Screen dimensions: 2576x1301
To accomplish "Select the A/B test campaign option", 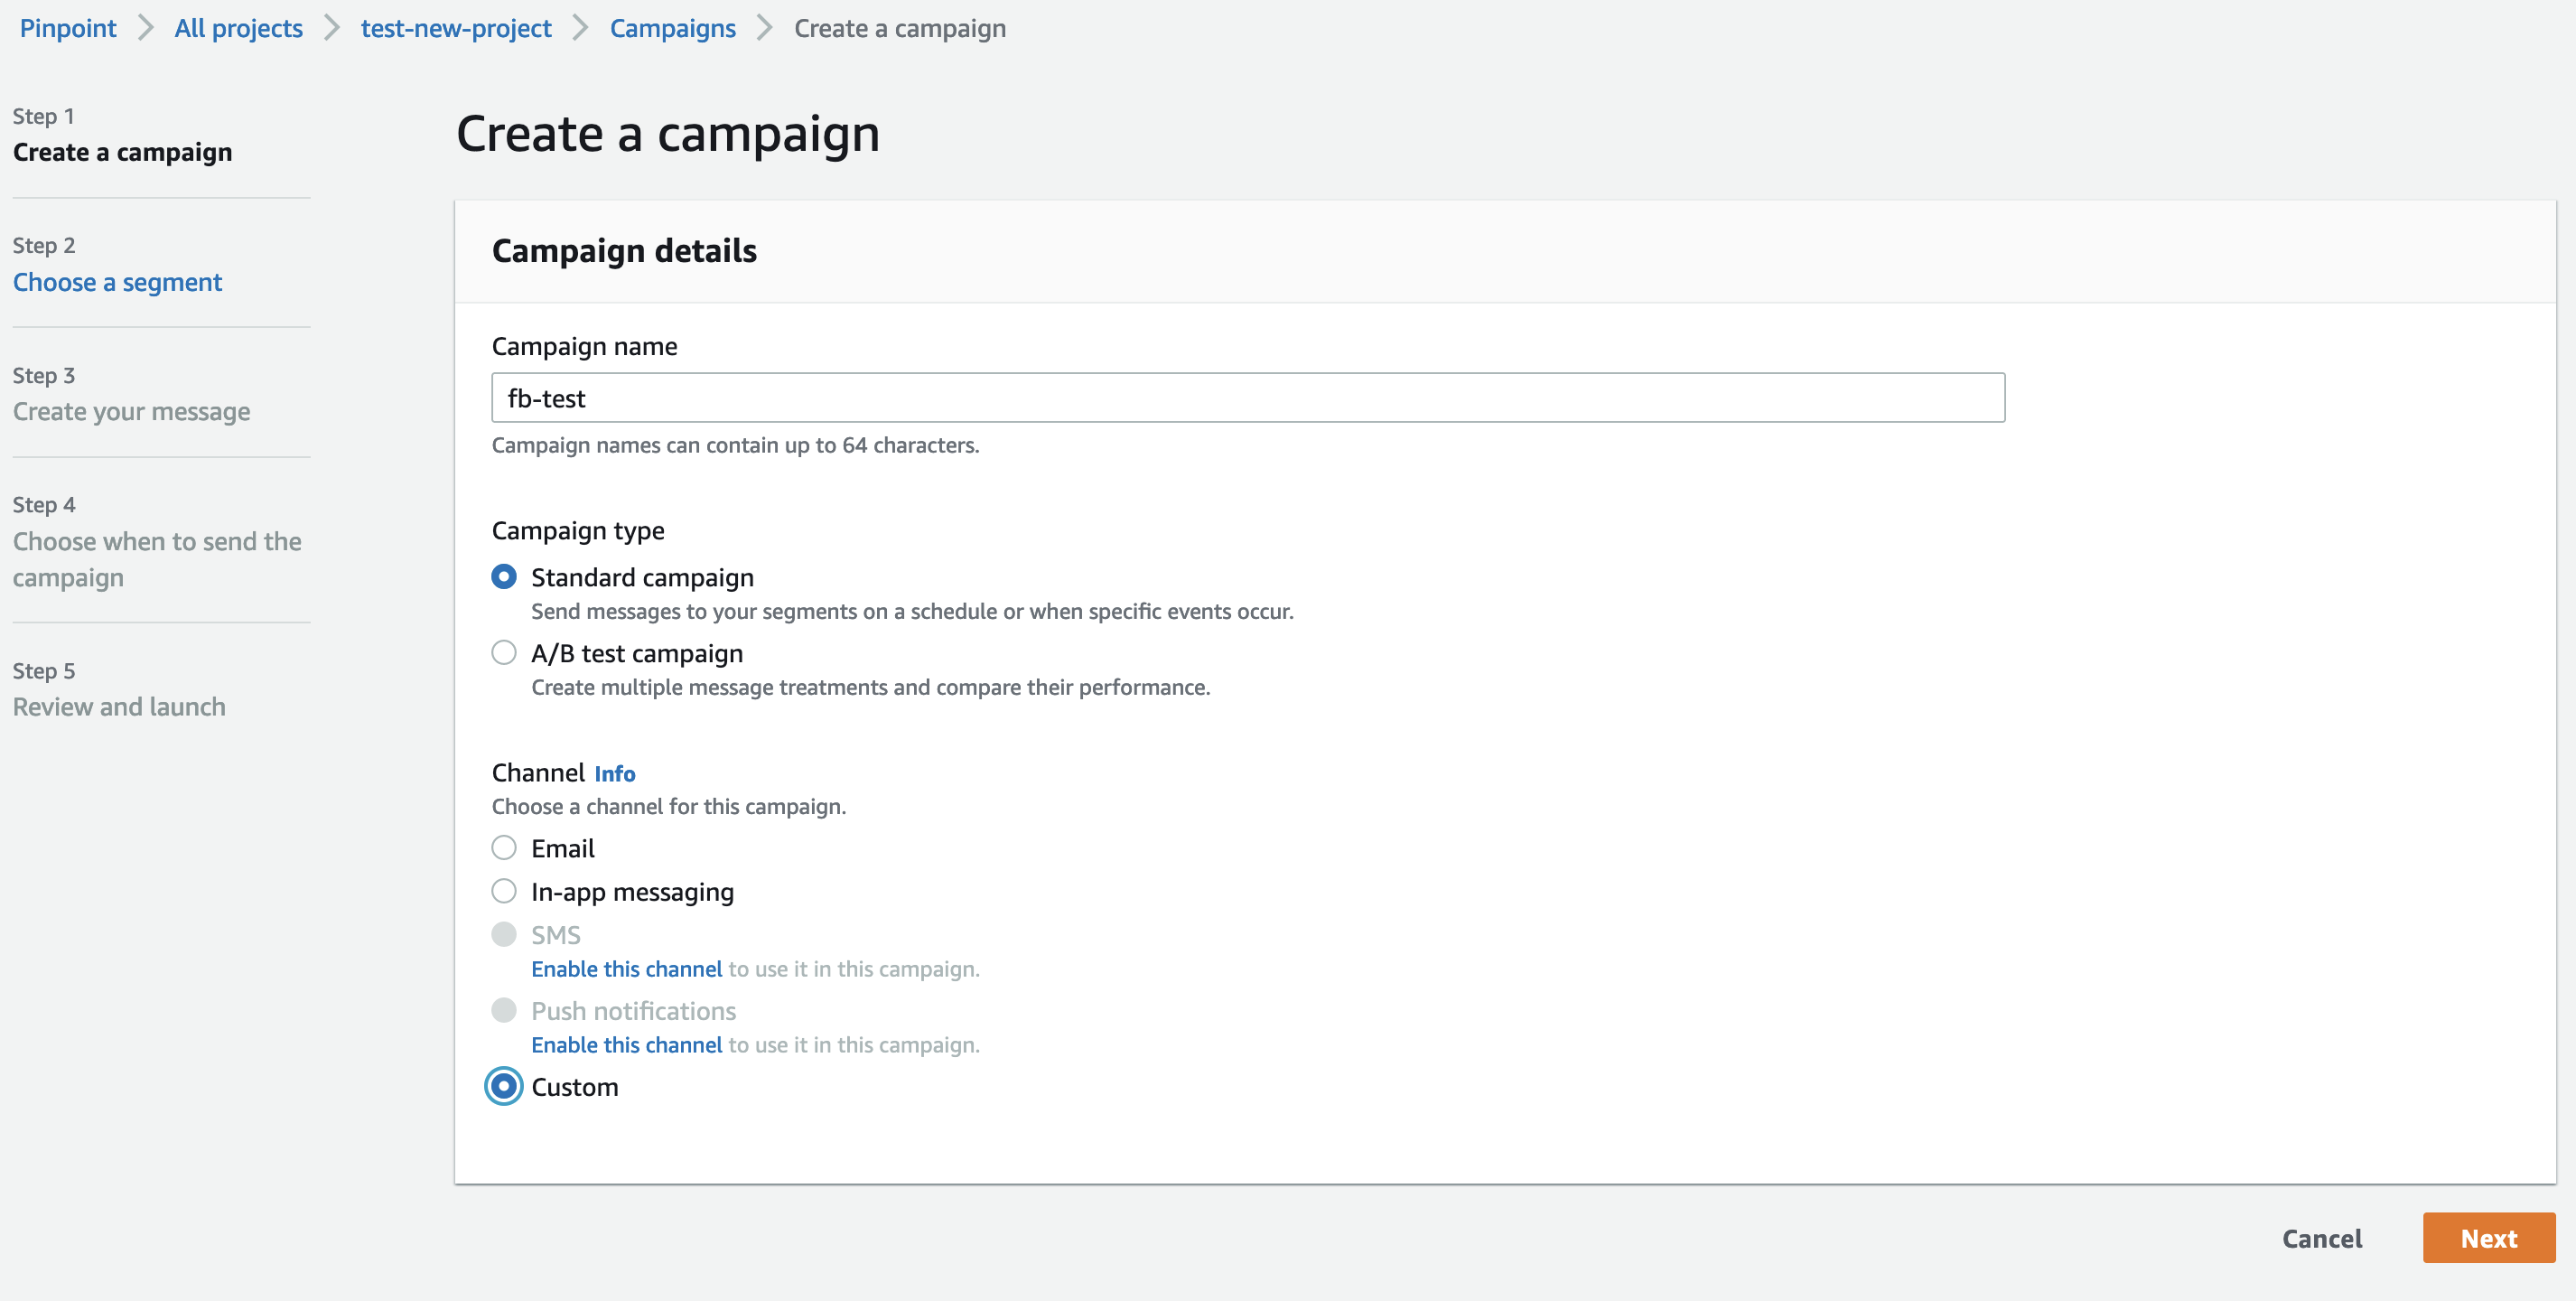I will [504, 653].
